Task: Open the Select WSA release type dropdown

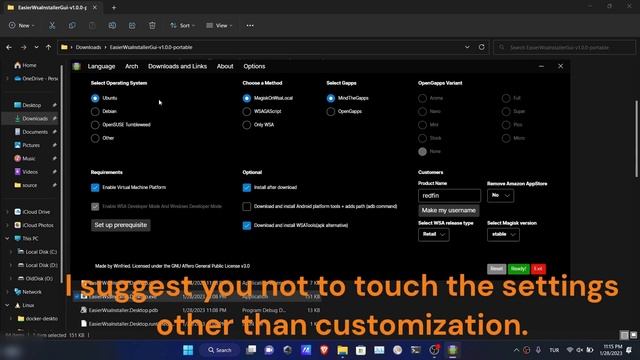Action: click(433, 234)
